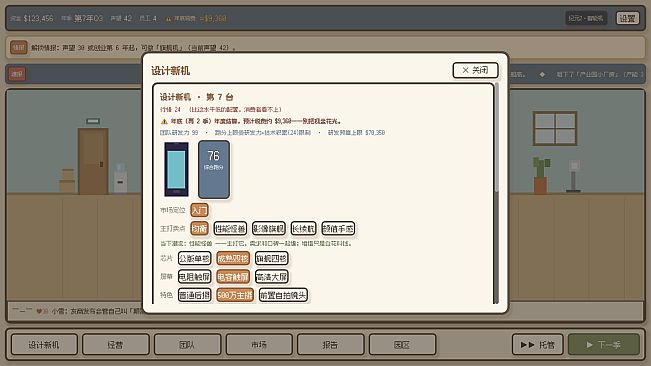This screenshot has width=651, height=366.
Task: Select the 公版单核 chip option
Action: click(194, 258)
